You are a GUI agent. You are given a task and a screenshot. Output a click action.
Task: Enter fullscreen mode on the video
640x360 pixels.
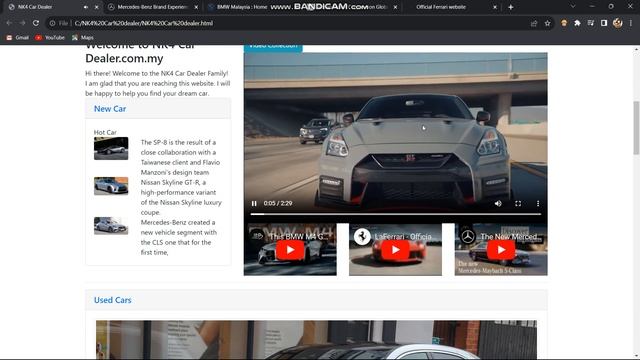[518, 203]
